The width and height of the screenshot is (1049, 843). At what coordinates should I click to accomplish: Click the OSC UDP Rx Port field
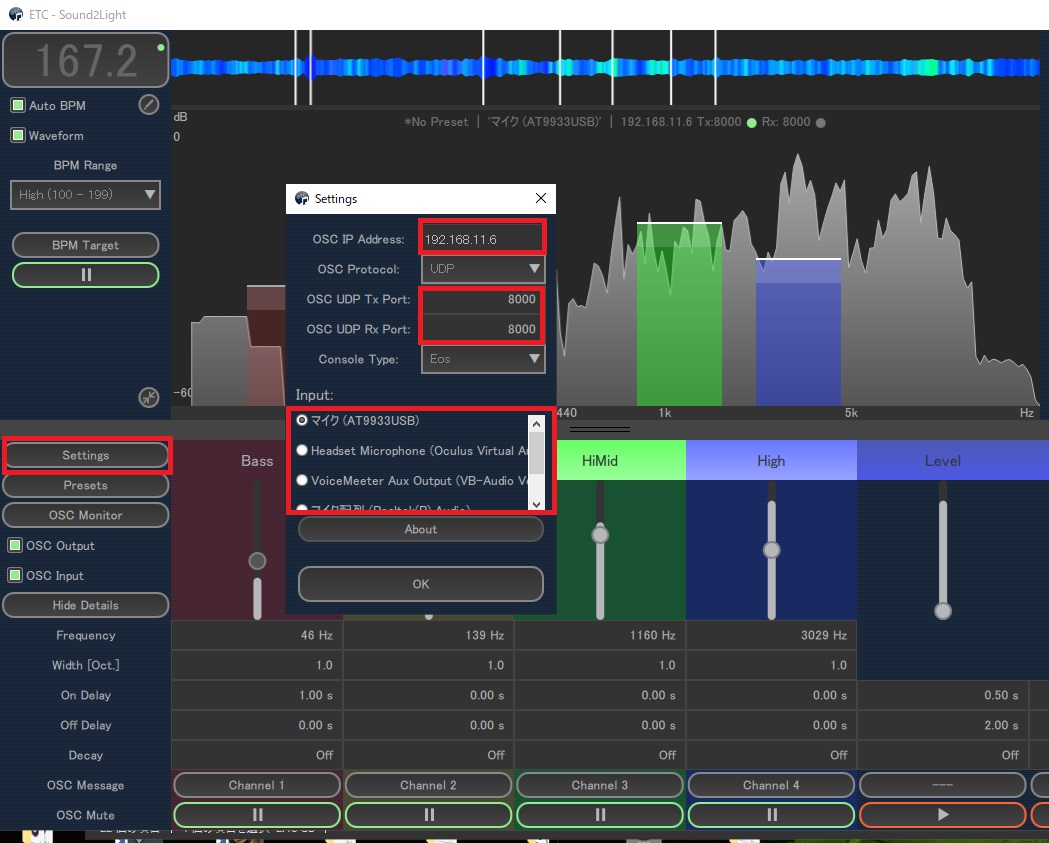click(x=482, y=329)
